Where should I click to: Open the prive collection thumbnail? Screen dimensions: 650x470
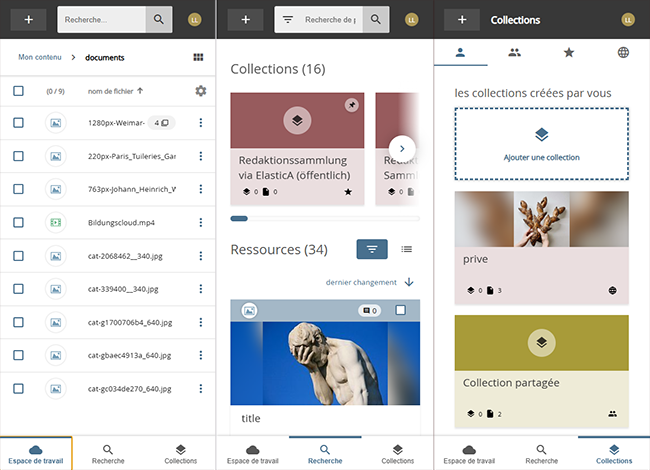click(x=541, y=219)
